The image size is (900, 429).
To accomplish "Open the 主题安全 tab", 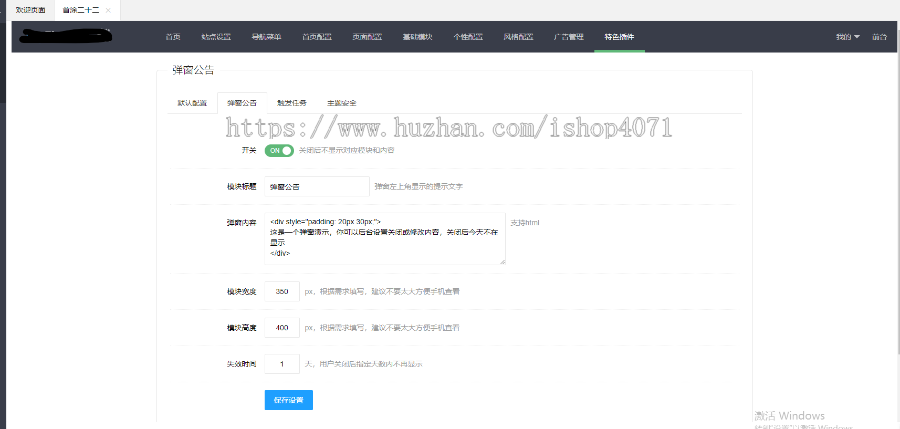I will pyautogui.click(x=341, y=103).
